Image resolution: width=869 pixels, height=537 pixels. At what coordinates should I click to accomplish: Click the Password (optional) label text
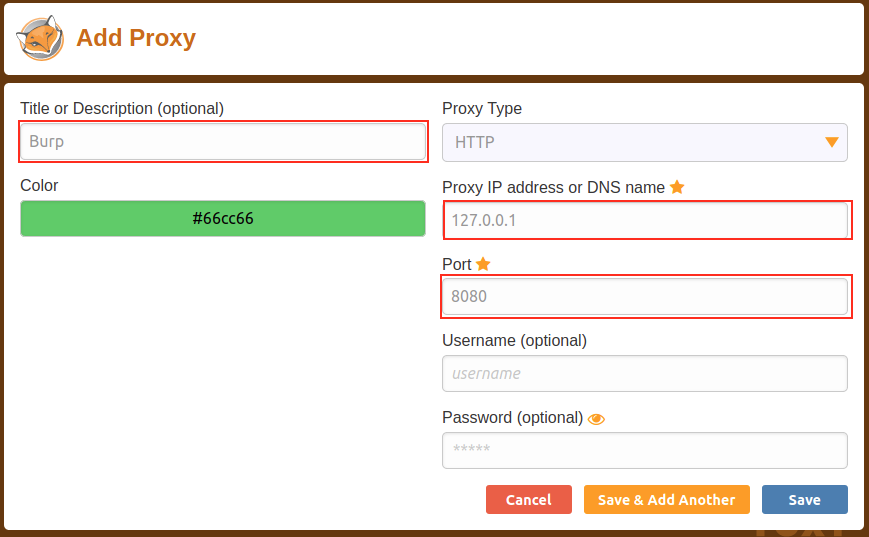(512, 417)
